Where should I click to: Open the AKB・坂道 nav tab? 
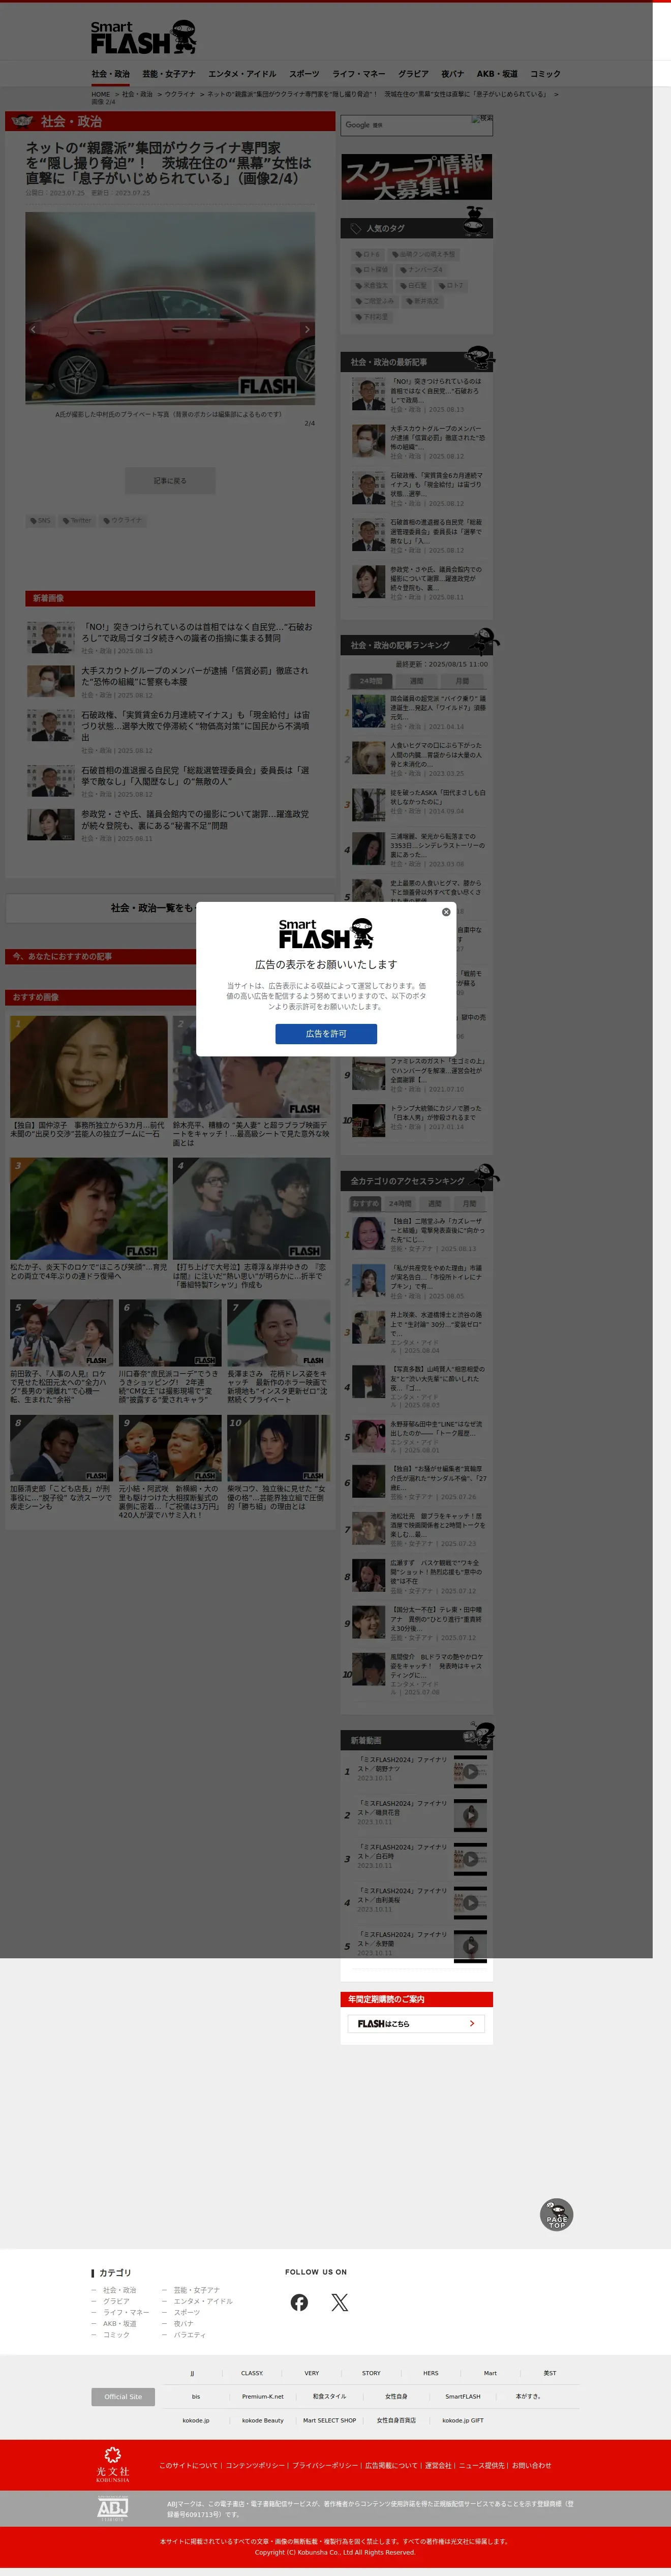(497, 74)
